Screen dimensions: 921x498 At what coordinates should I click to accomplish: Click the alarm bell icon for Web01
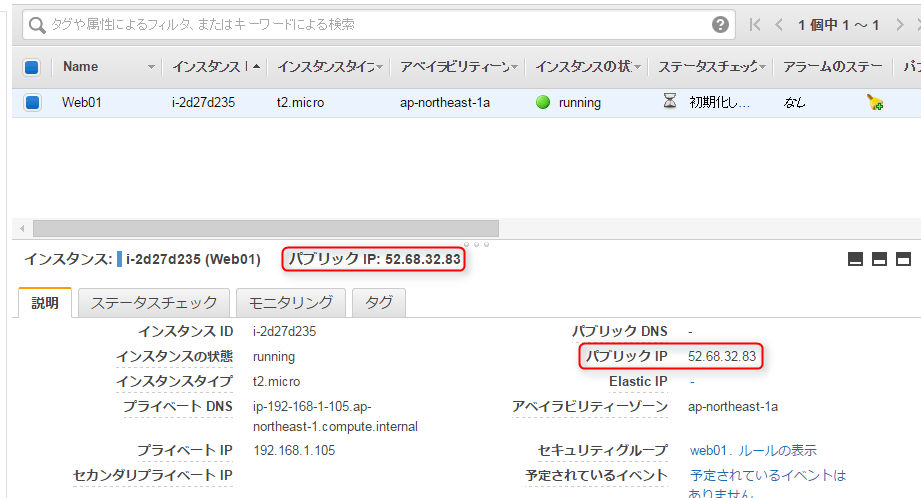click(874, 102)
